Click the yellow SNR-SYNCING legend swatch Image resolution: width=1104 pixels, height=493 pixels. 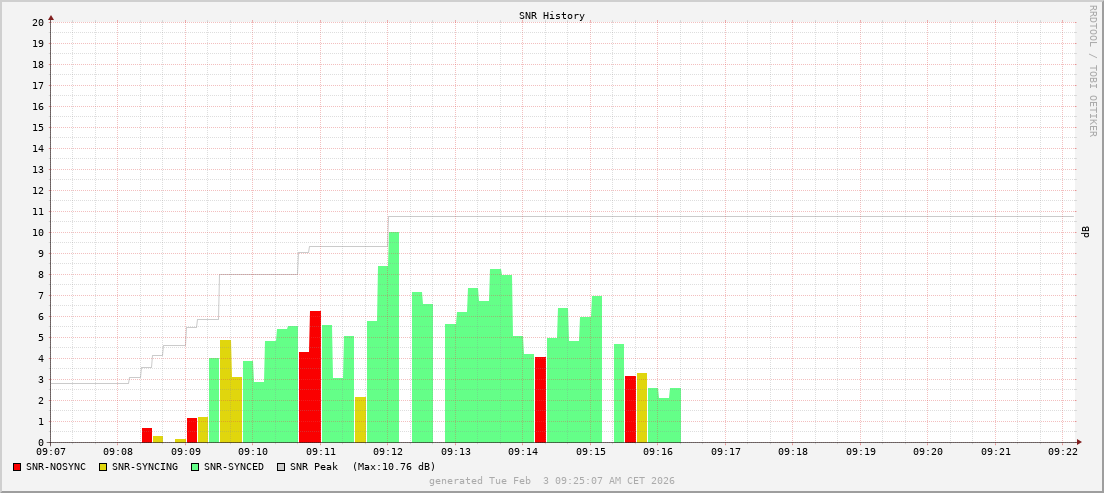103,467
